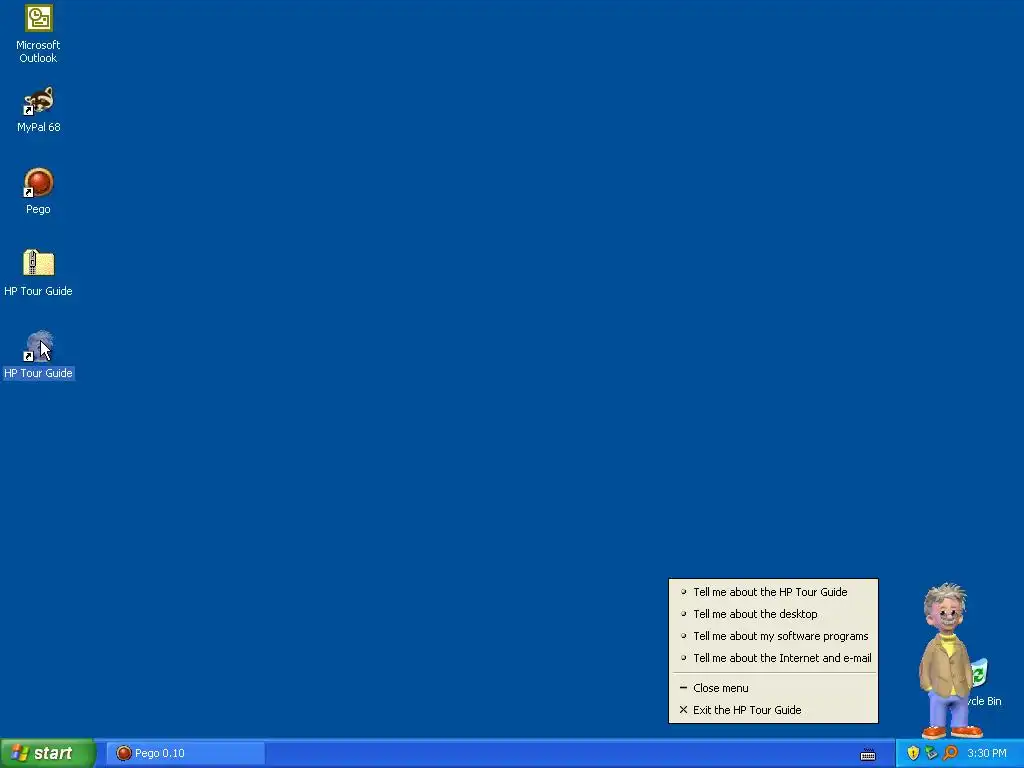This screenshot has height=768, width=1024.
Task: Select the MyPal 68 raccoon icon
Action: (38, 101)
